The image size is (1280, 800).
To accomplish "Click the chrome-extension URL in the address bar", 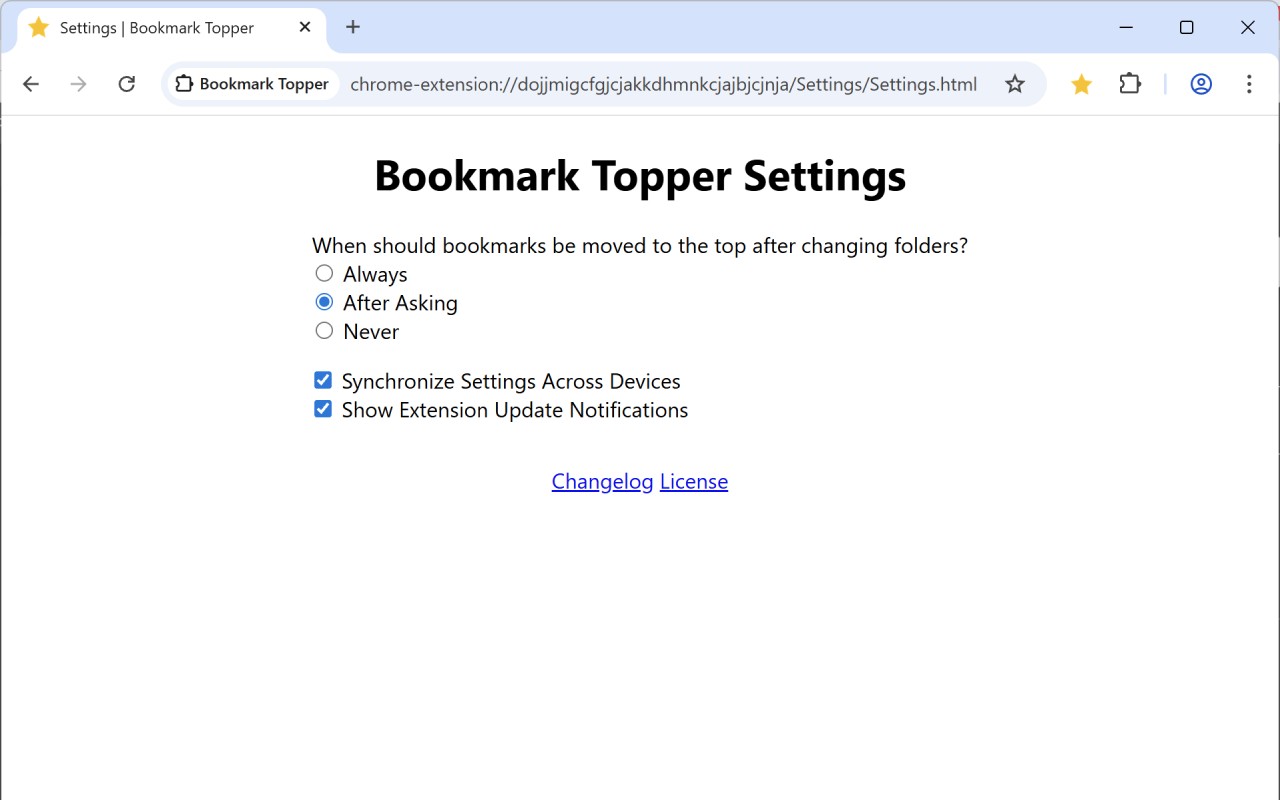I will [x=663, y=84].
